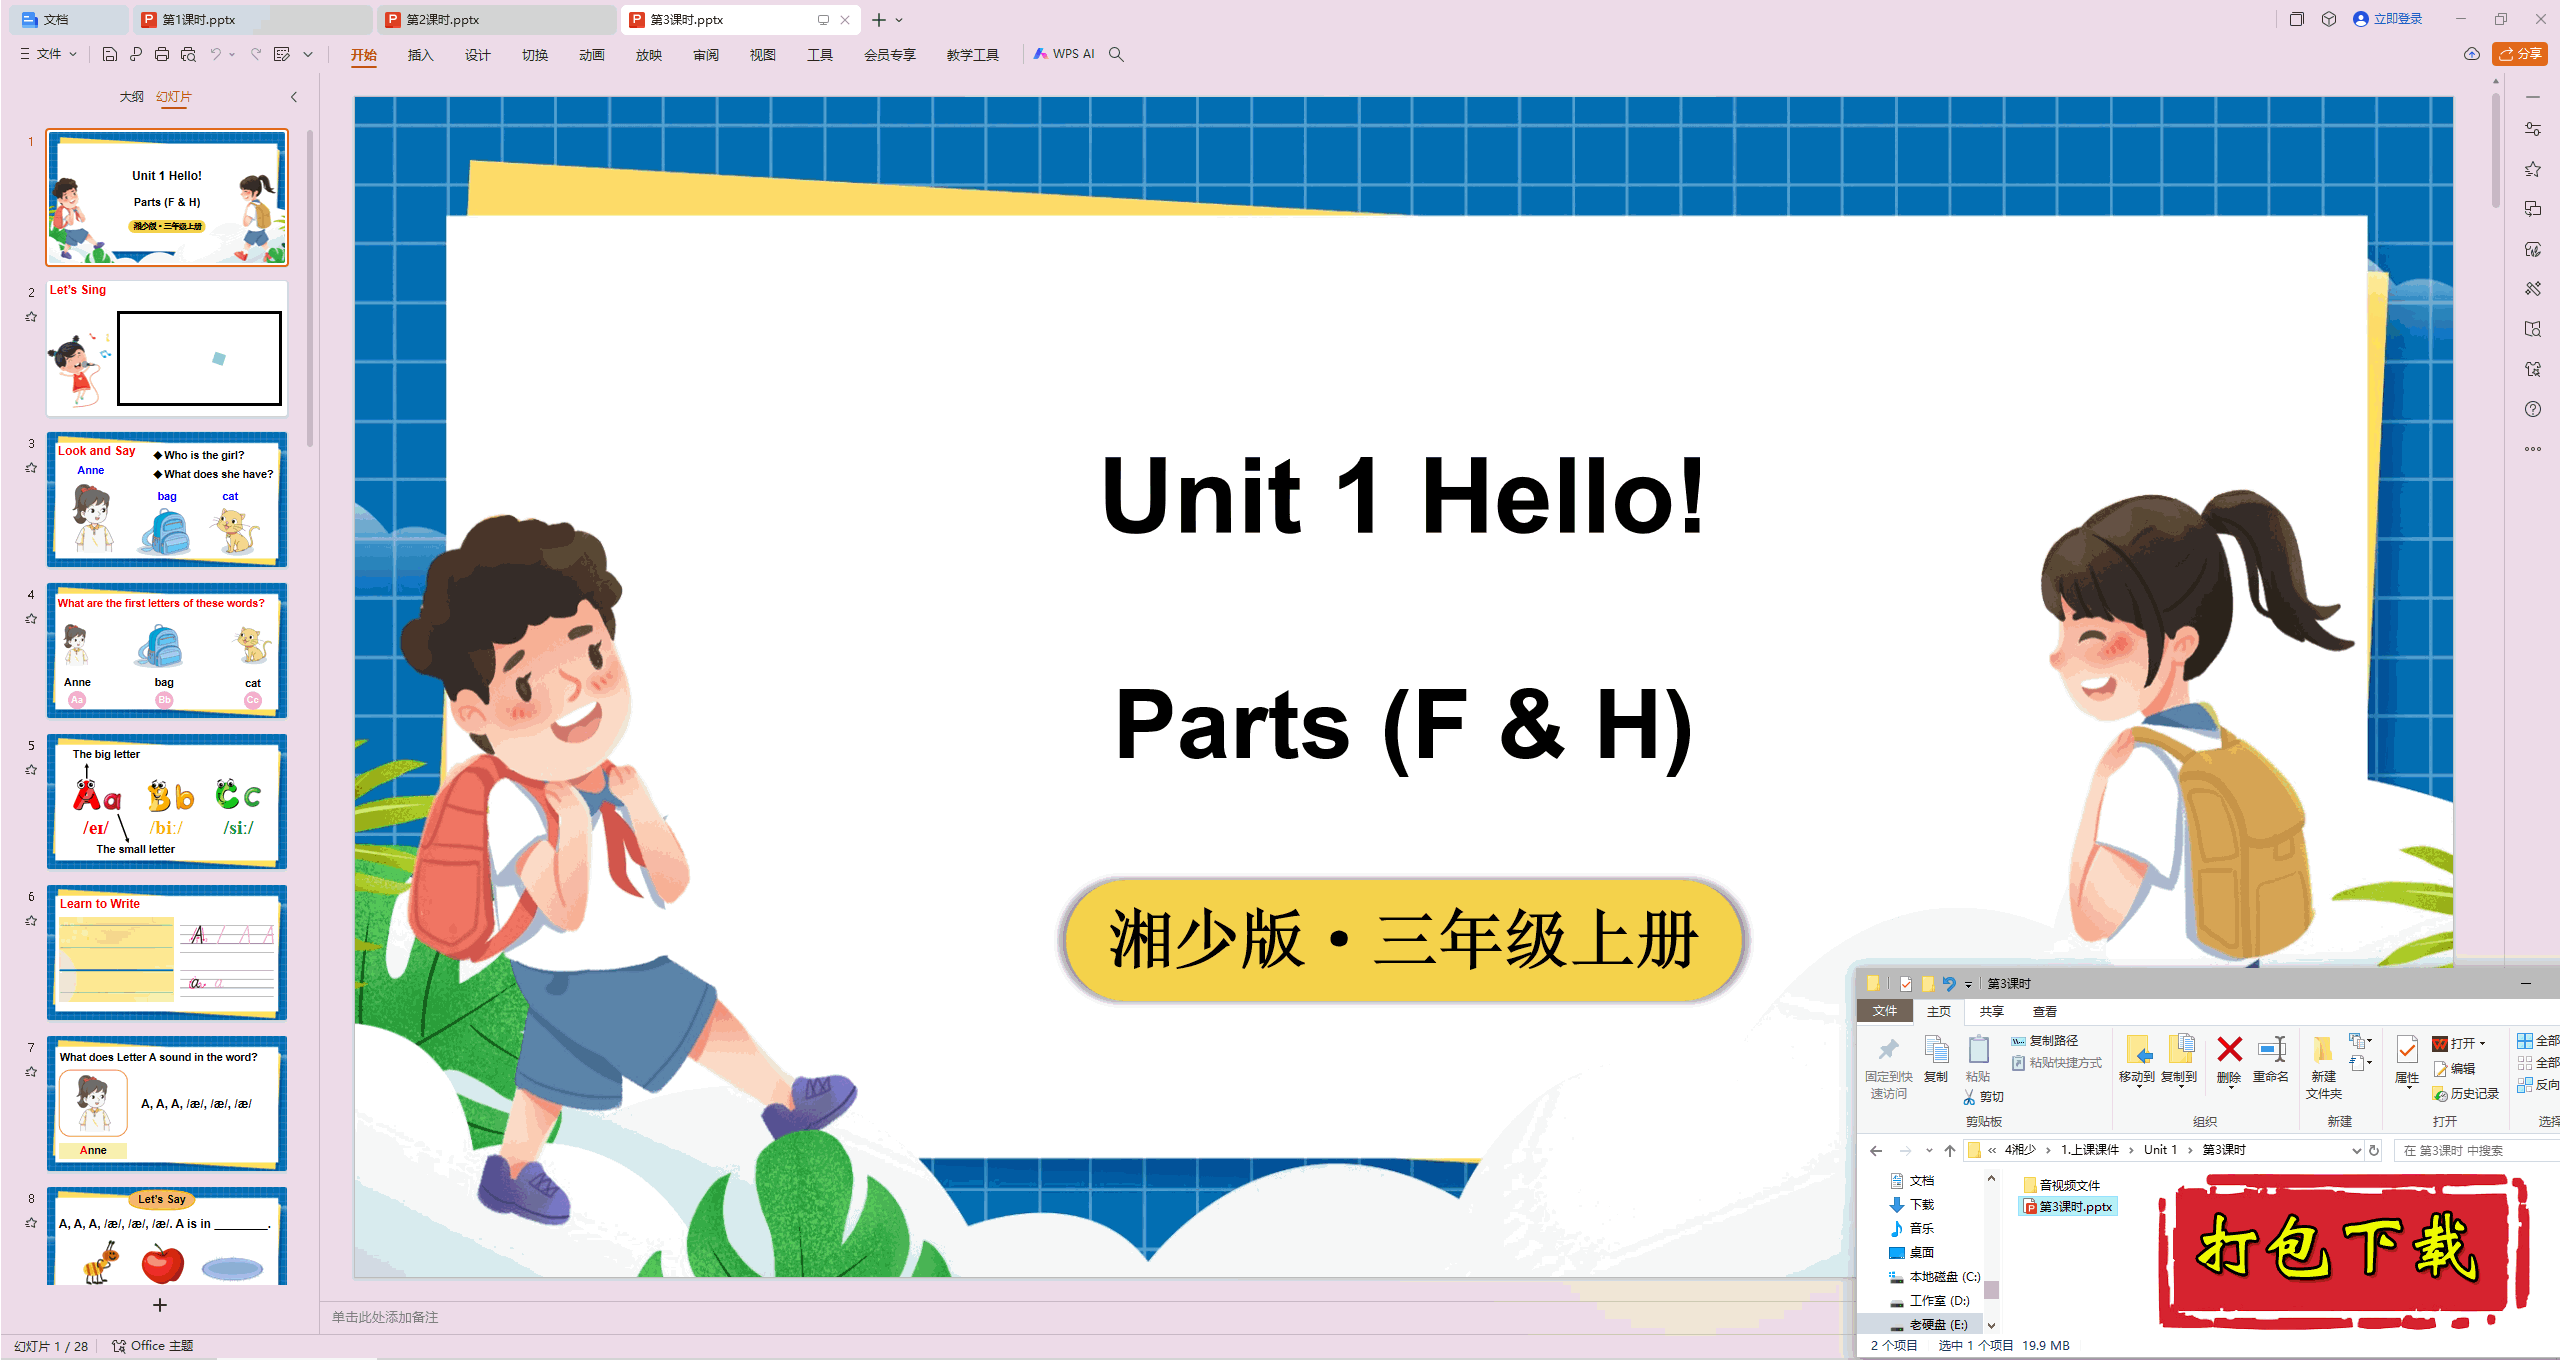Click 立即登录 login link

tap(2388, 19)
